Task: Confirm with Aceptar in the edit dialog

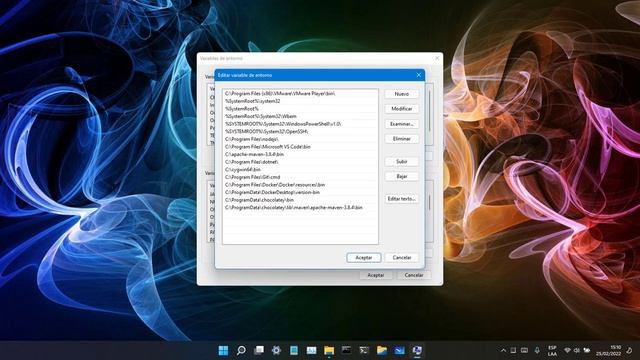Action: (x=364, y=258)
